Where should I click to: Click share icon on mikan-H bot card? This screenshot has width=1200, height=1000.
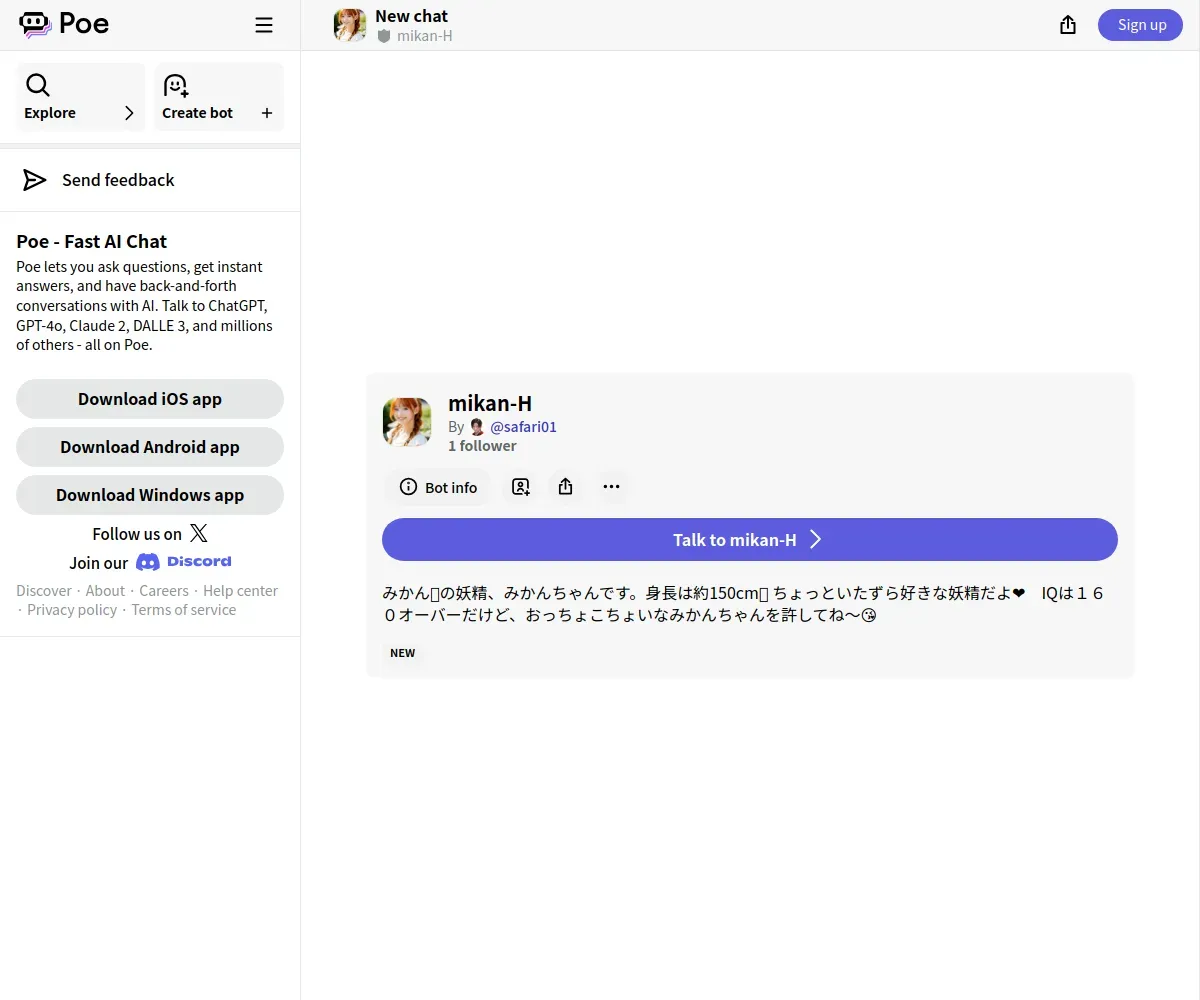pos(565,487)
